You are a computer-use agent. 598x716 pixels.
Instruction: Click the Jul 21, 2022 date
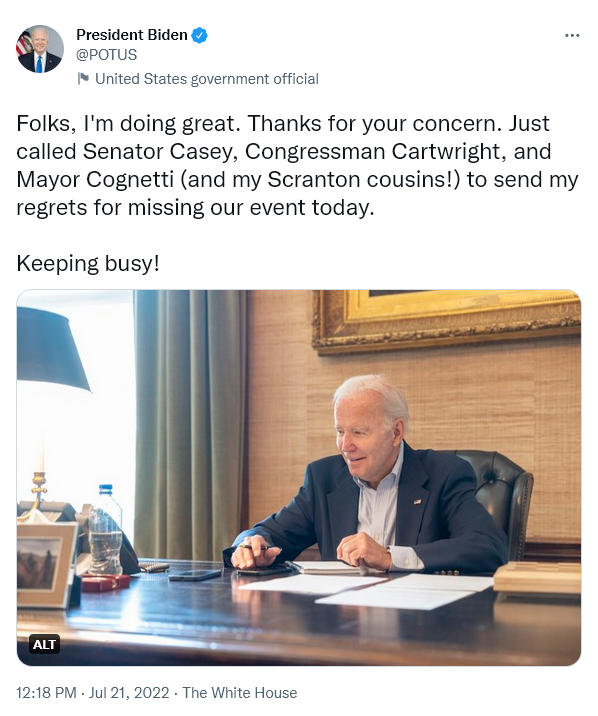(129, 693)
